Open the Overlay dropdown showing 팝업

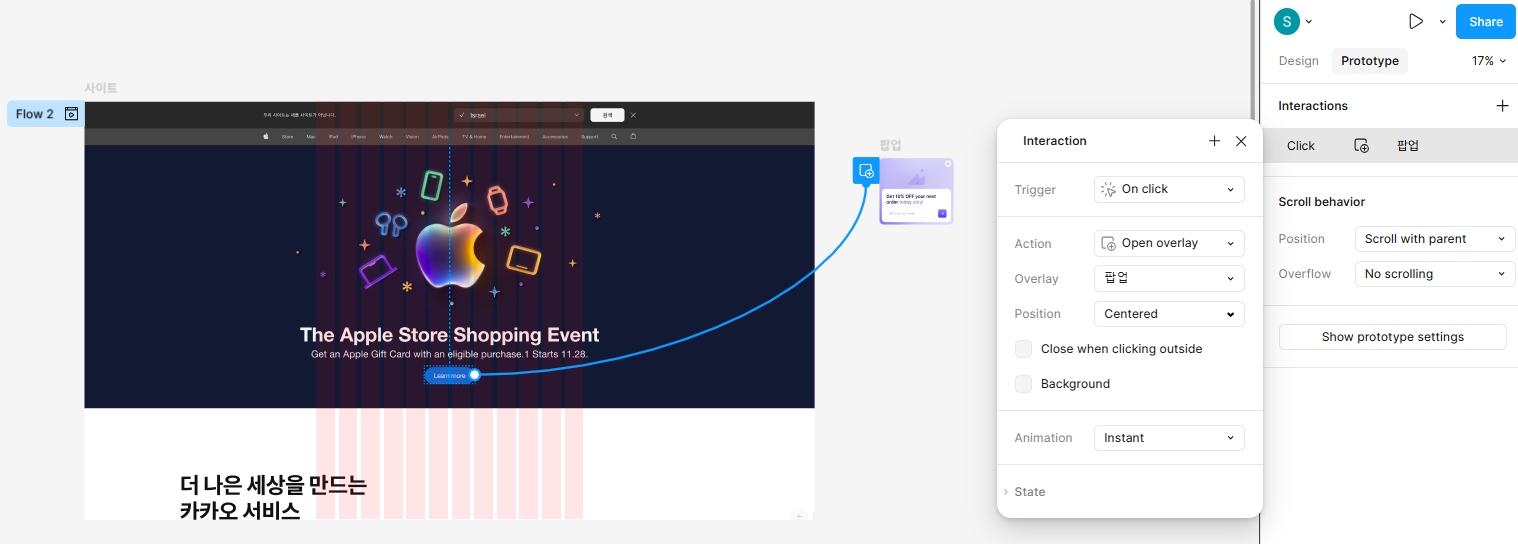tap(1169, 279)
